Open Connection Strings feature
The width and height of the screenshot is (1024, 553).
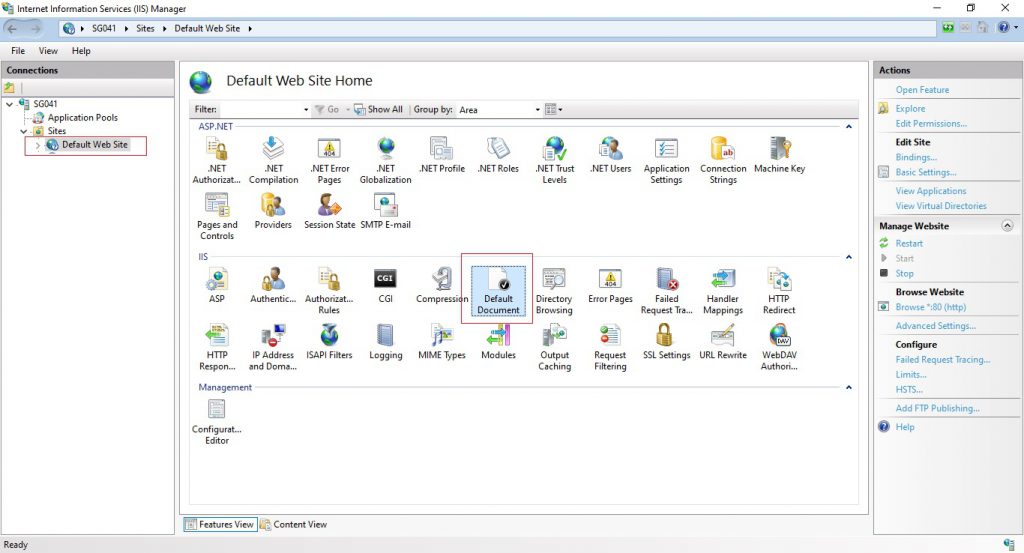click(x=723, y=161)
